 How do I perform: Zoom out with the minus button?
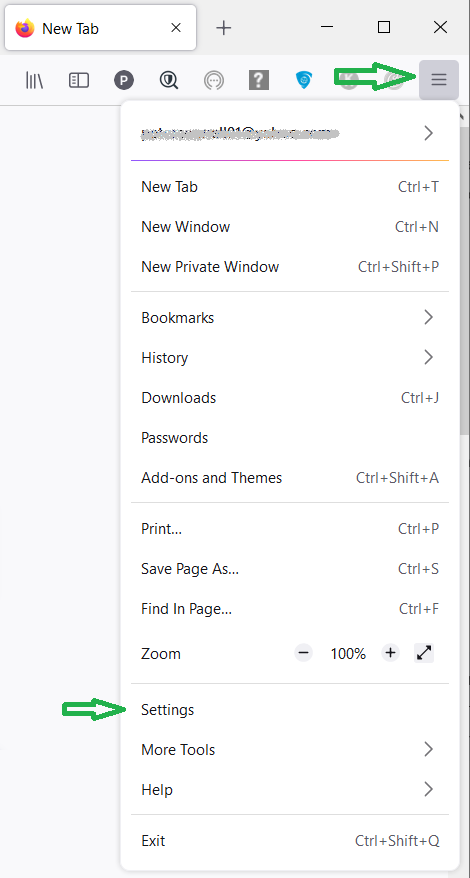point(304,652)
